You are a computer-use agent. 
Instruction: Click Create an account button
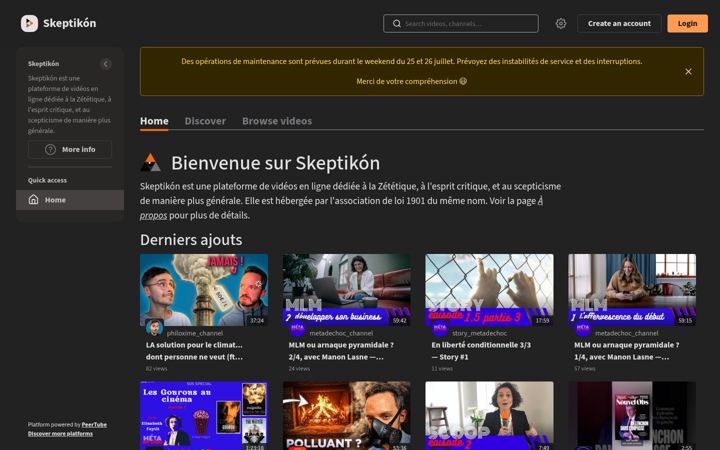[619, 23]
